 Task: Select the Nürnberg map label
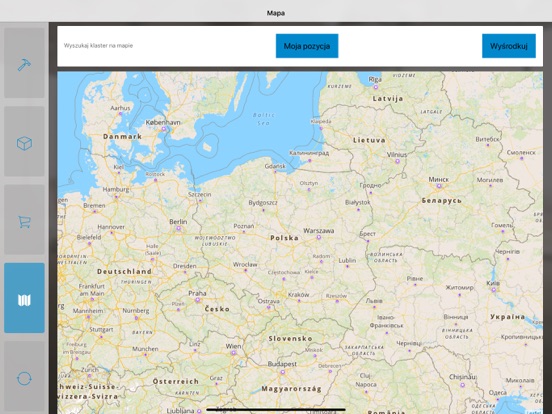point(136,310)
